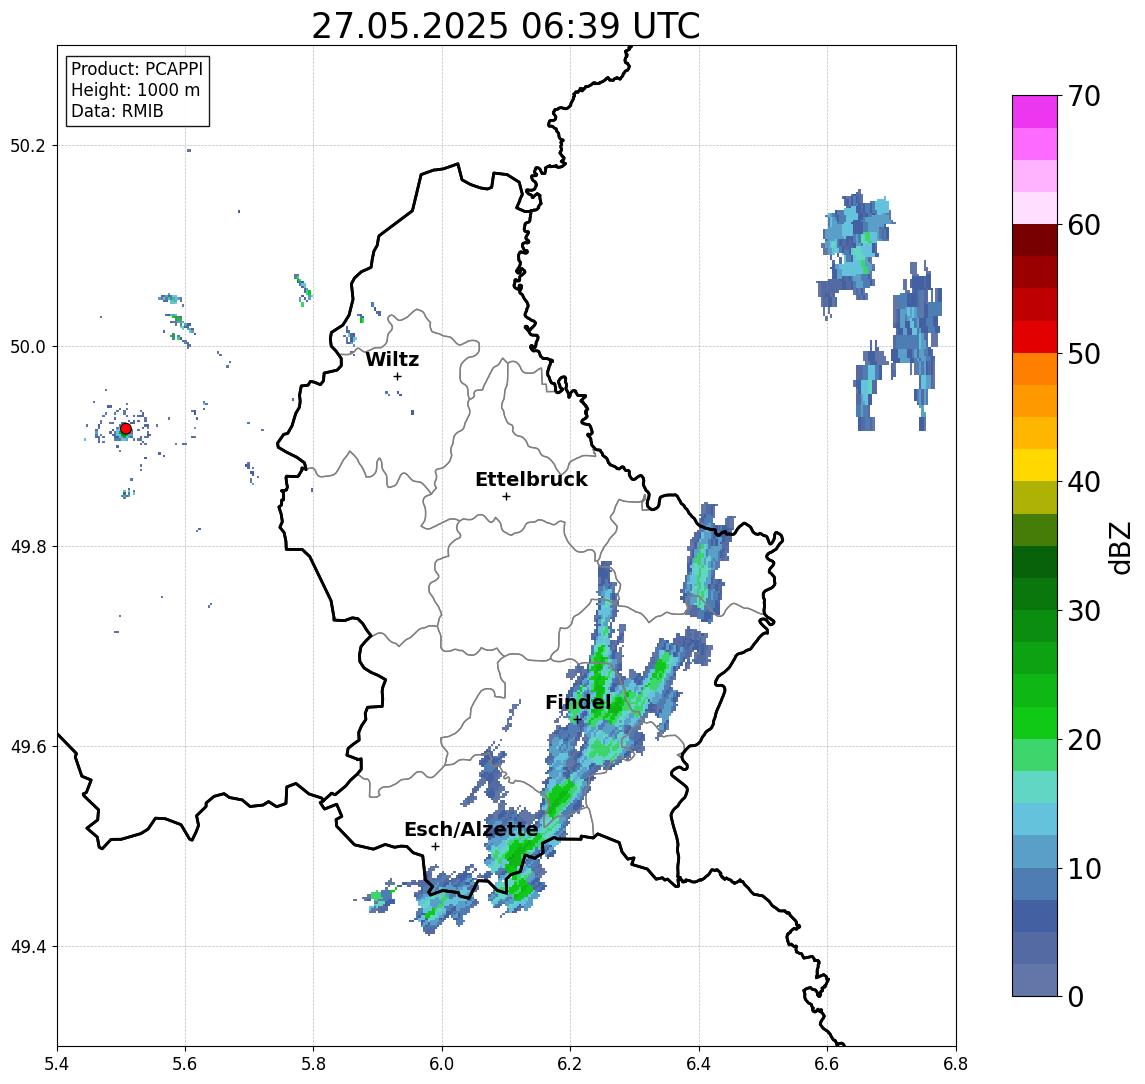Click the Findel city label

[578, 702]
